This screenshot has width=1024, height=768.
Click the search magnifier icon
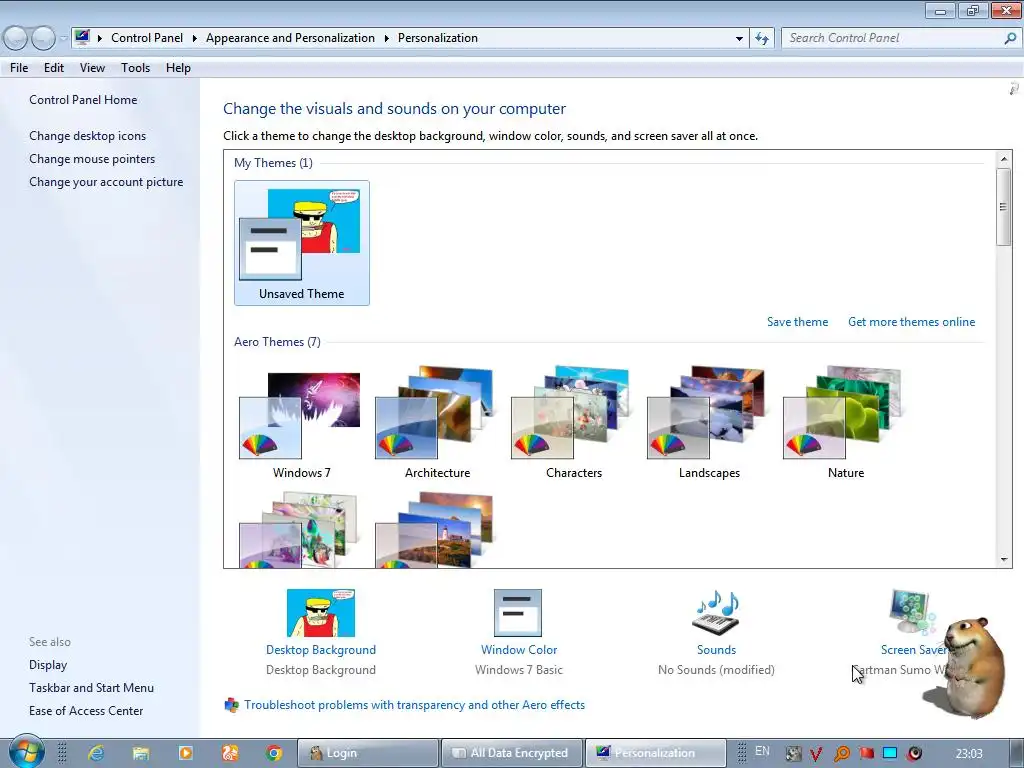[1010, 39]
